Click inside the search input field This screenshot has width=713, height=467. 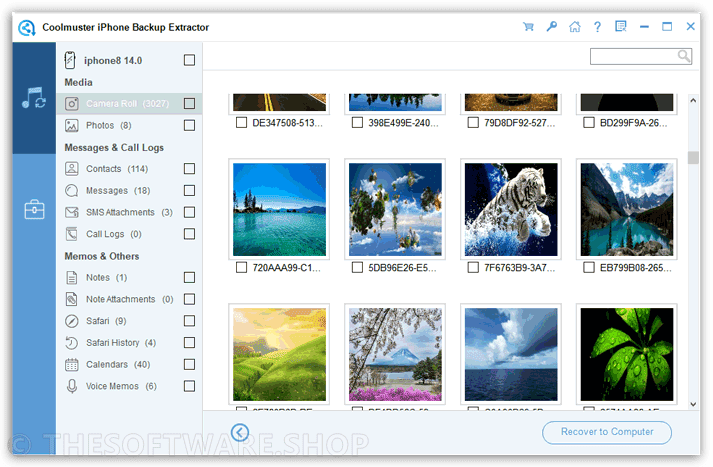click(x=634, y=56)
